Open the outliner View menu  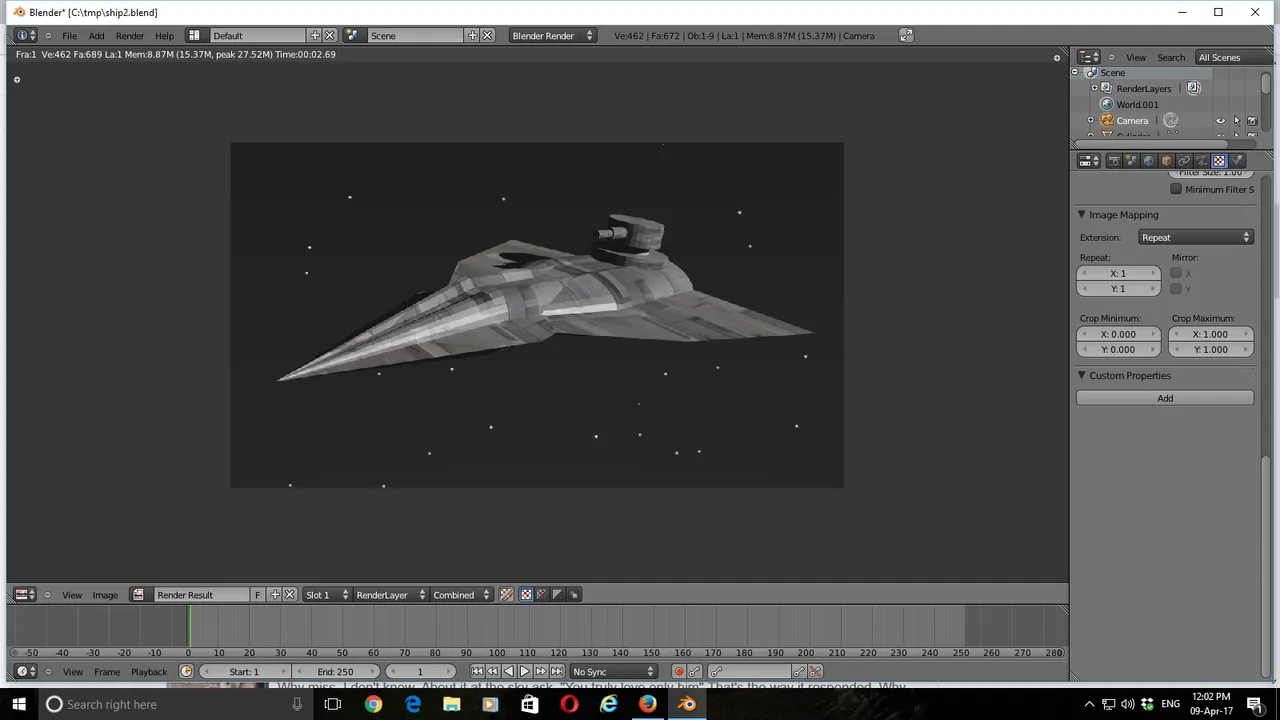(x=1136, y=57)
